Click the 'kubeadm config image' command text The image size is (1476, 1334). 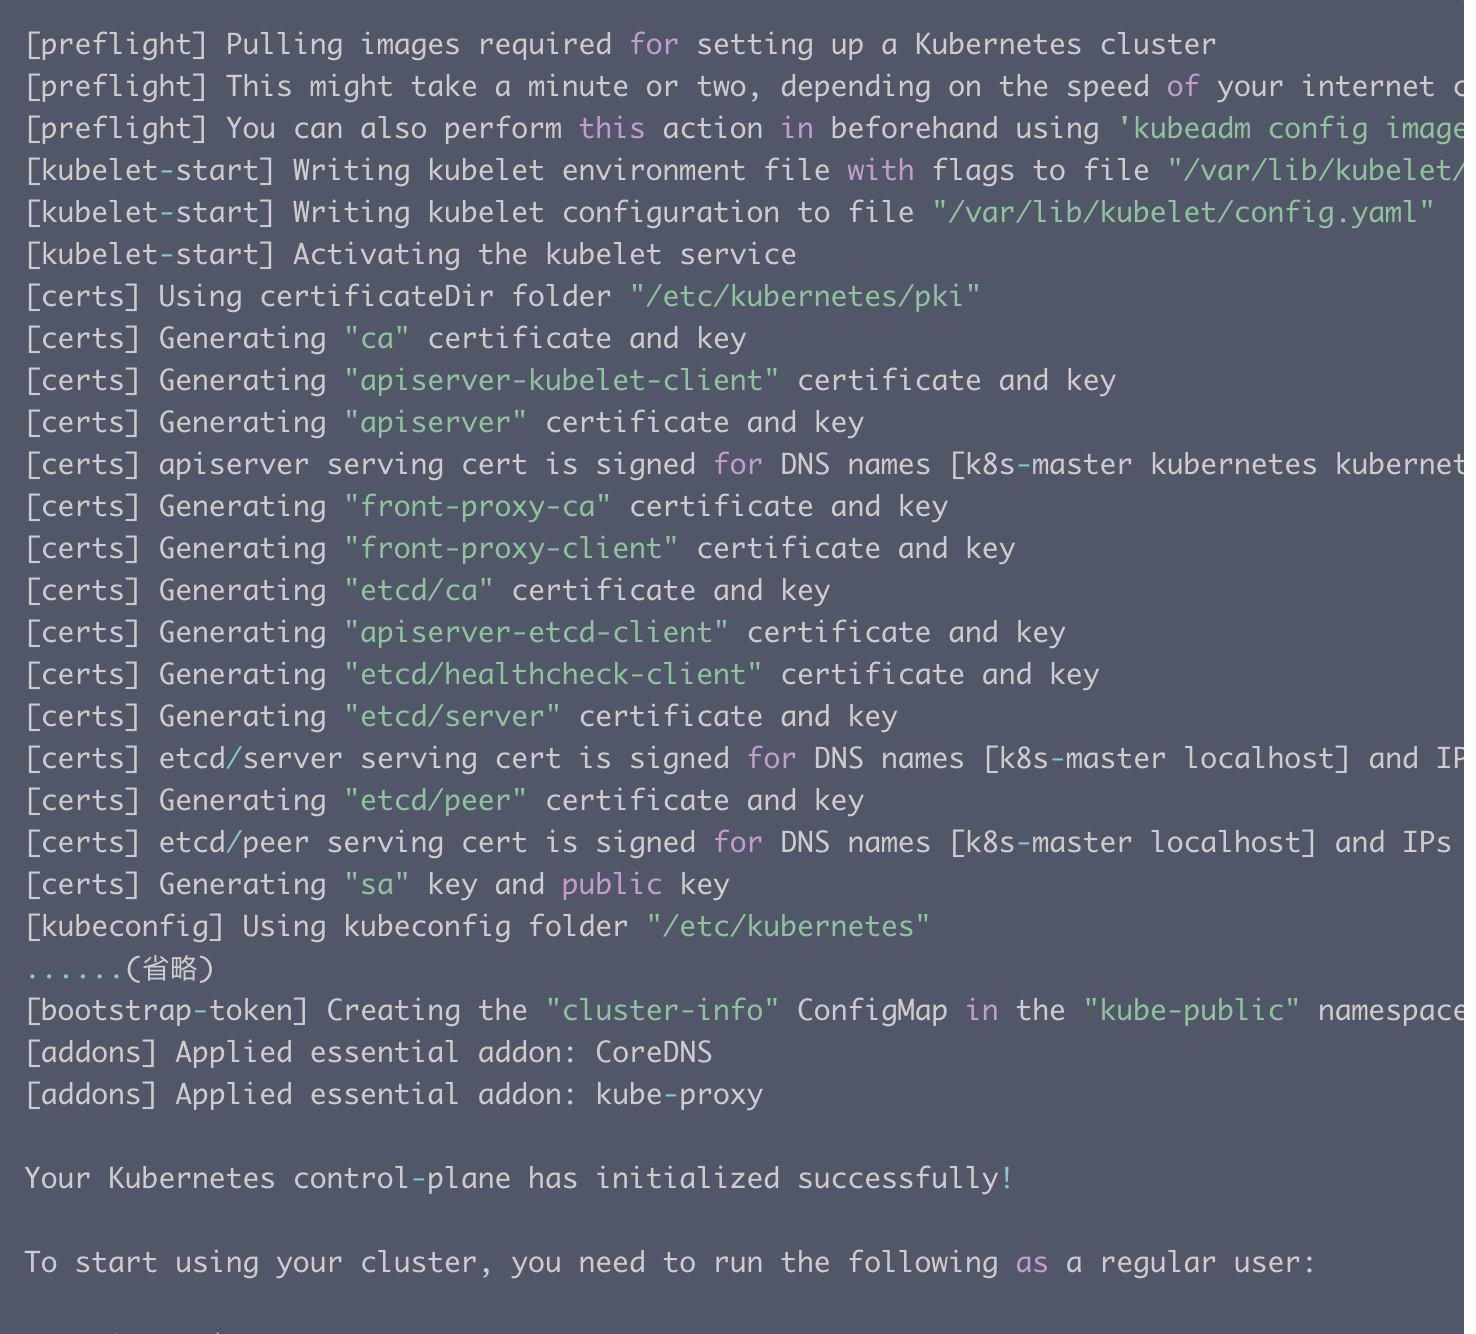[x=1292, y=129]
